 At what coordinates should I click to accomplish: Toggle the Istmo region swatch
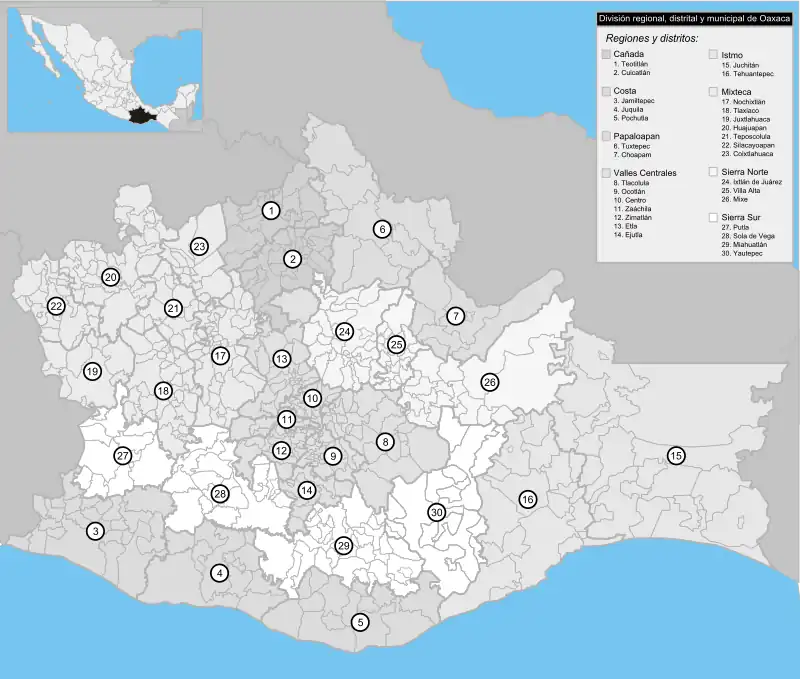[712, 54]
